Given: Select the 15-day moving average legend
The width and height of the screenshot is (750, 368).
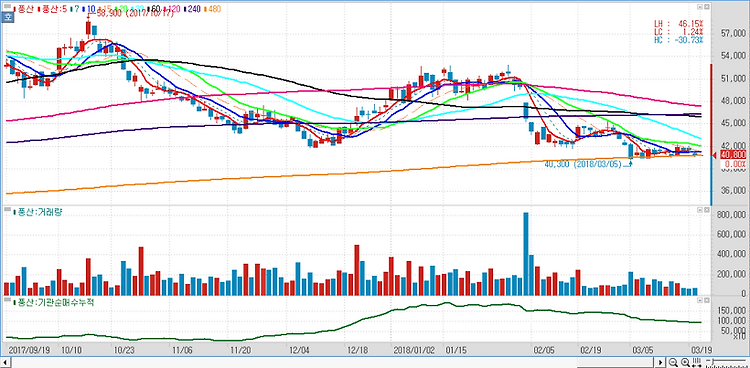Looking at the screenshot, I should point(105,9).
